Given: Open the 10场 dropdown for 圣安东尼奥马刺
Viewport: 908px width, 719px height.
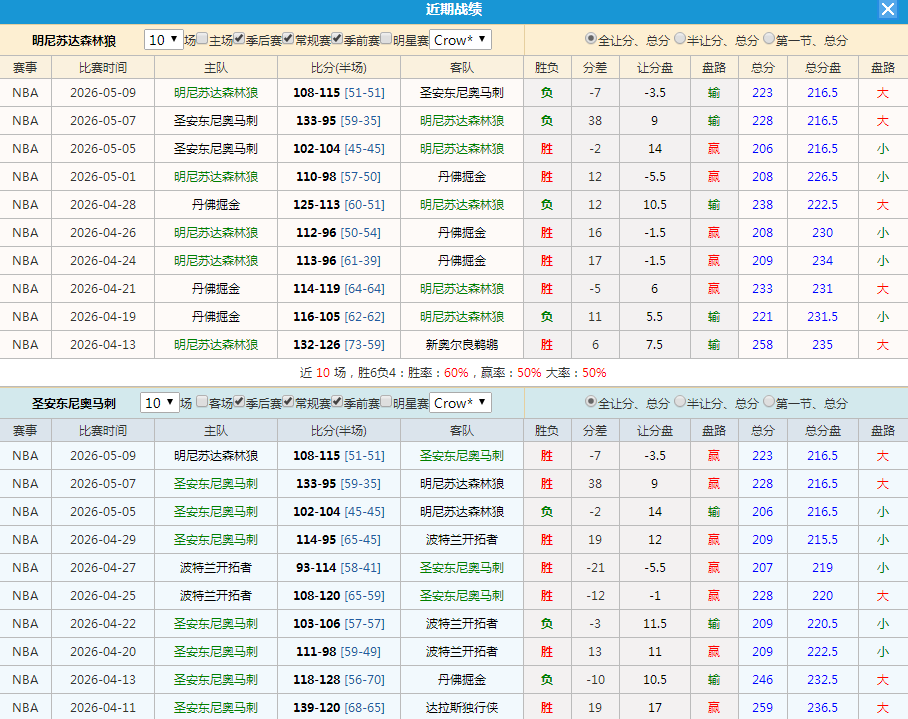Looking at the screenshot, I should pyautogui.click(x=160, y=403).
